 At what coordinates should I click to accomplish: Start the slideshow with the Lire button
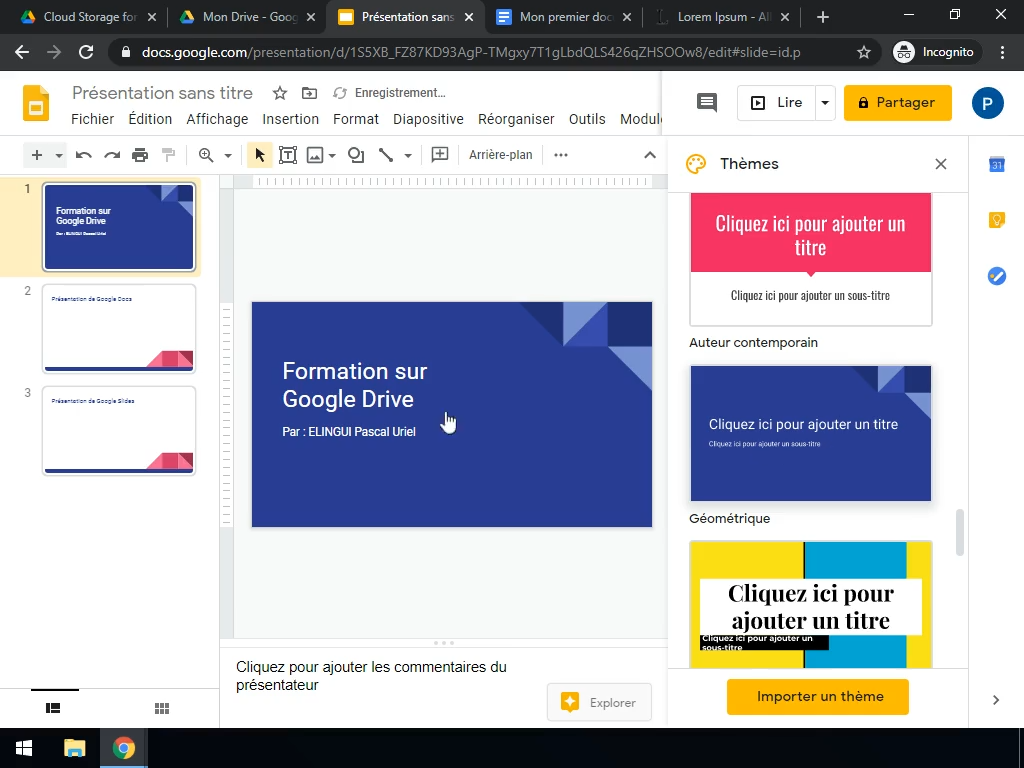click(x=776, y=103)
